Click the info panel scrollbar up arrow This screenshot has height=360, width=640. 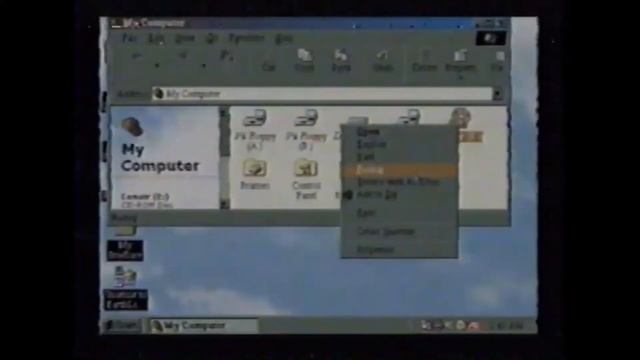(x=224, y=112)
